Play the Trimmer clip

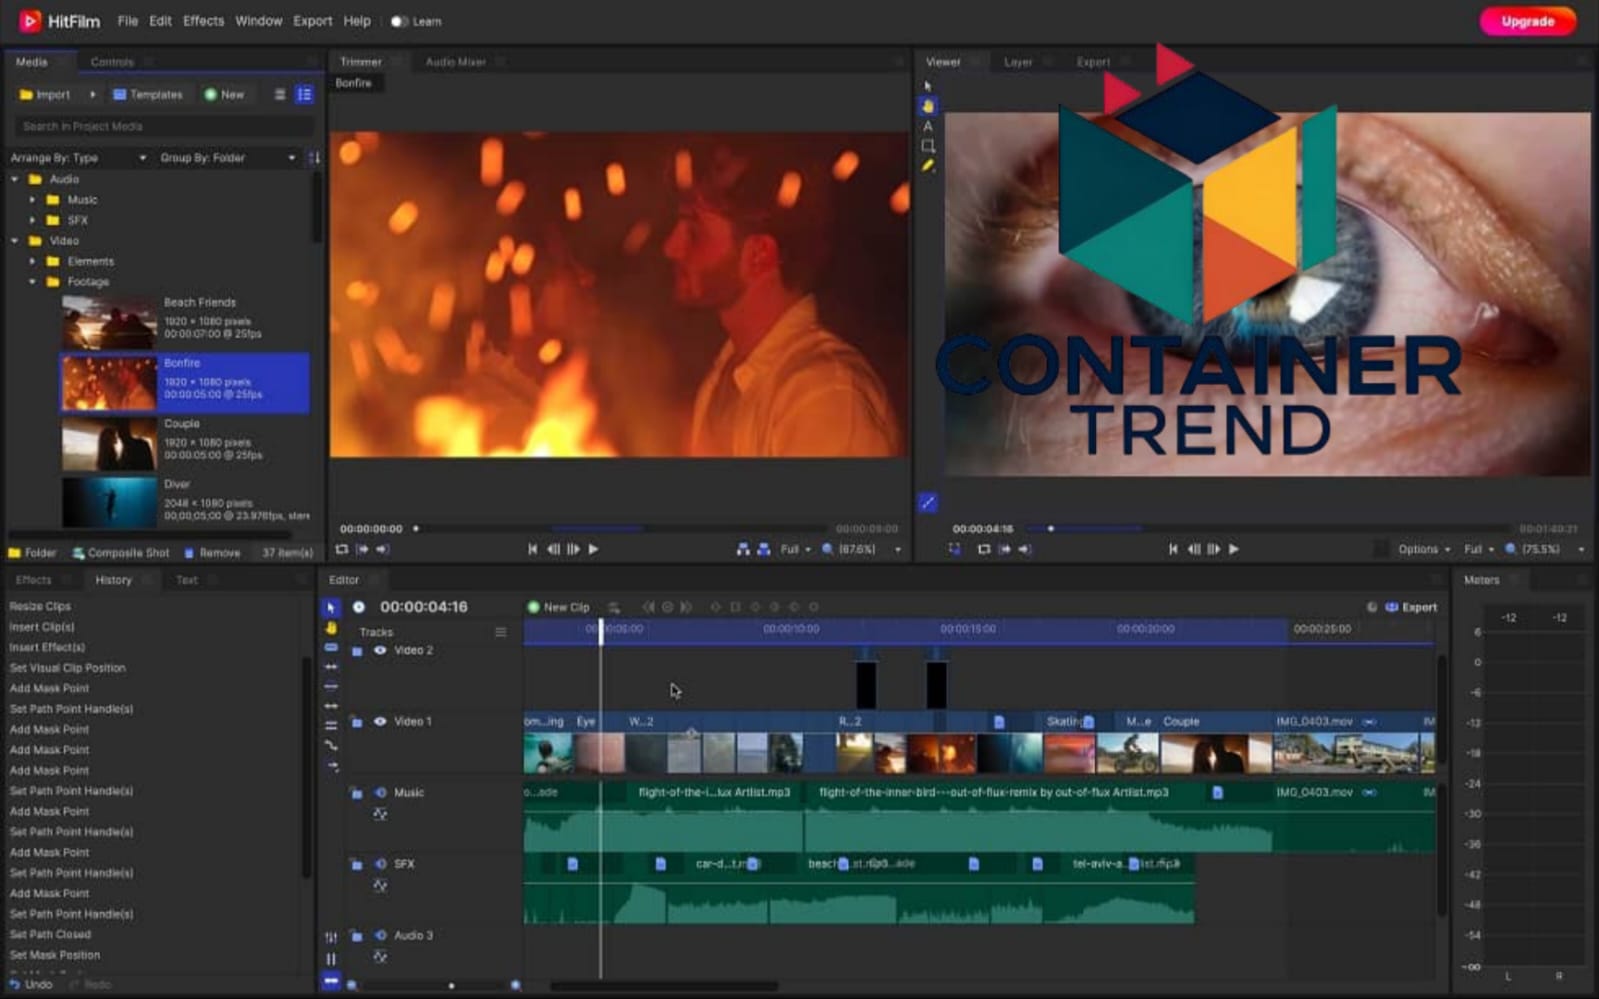click(x=594, y=549)
